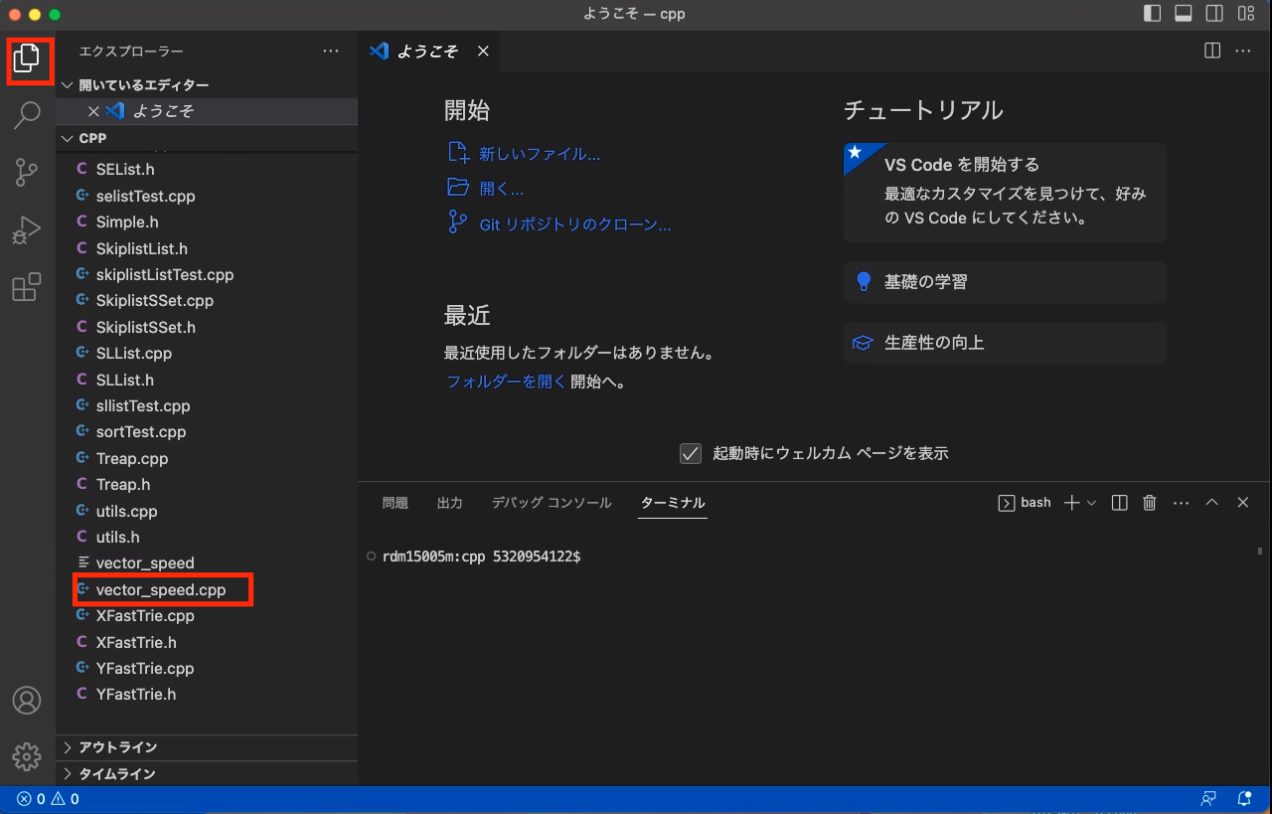Click the kill terminal trash icon

1150,503
